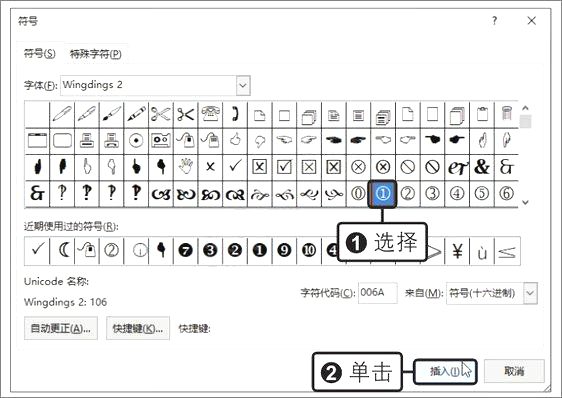Choose the trash can symbol
Viewport: 562px width, 398px height.
pyautogui.click(x=506, y=114)
